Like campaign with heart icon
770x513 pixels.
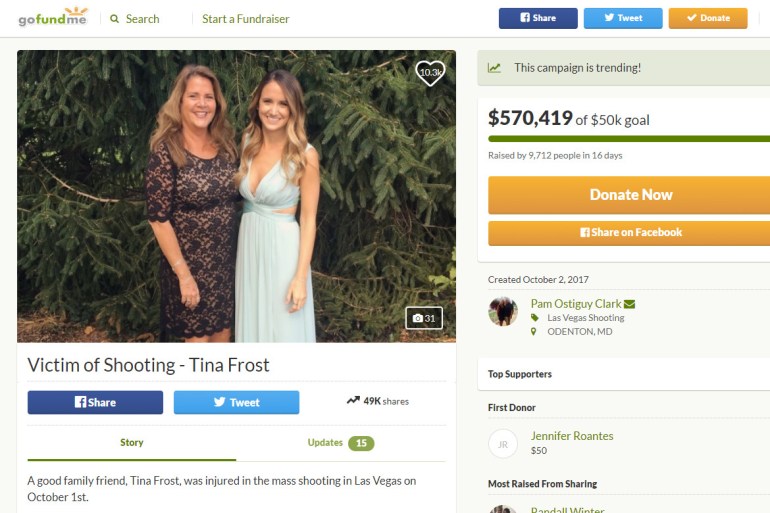pos(430,73)
